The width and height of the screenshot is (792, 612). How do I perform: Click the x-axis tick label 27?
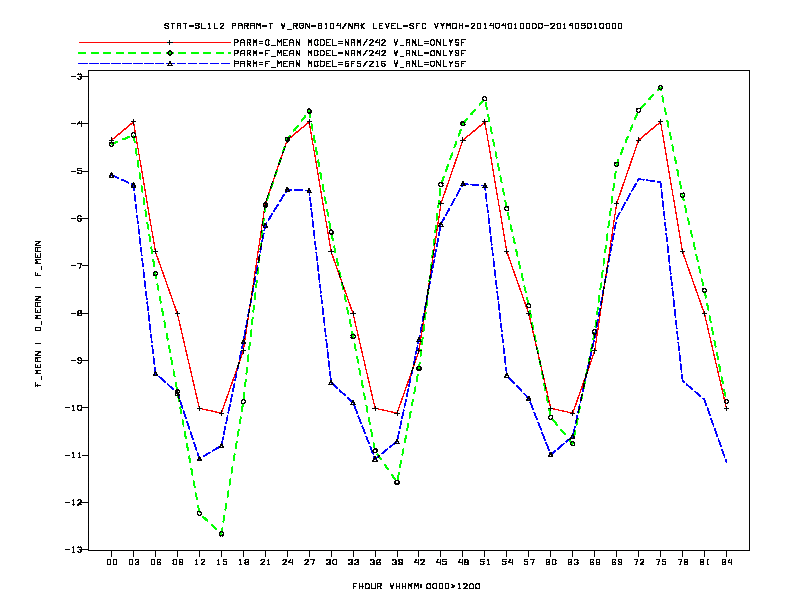[x=309, y=562]
